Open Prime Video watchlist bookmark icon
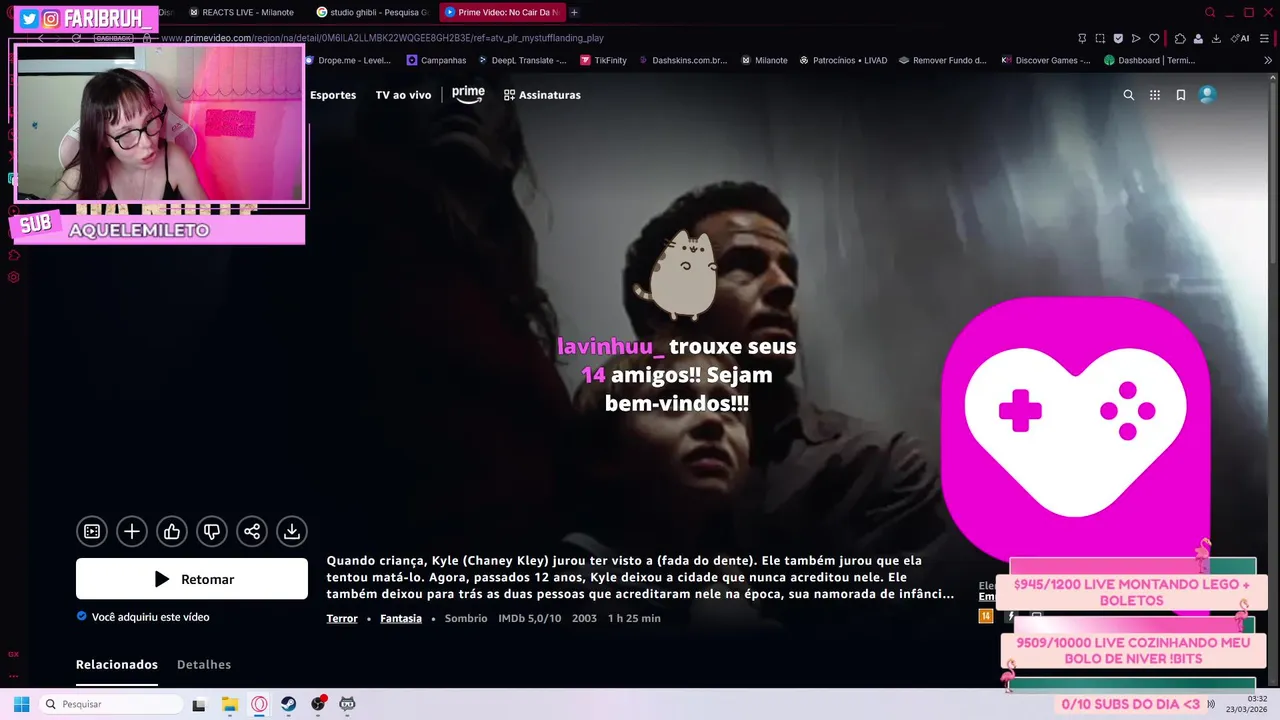 pyautogui.click(x=1181, y=95)
